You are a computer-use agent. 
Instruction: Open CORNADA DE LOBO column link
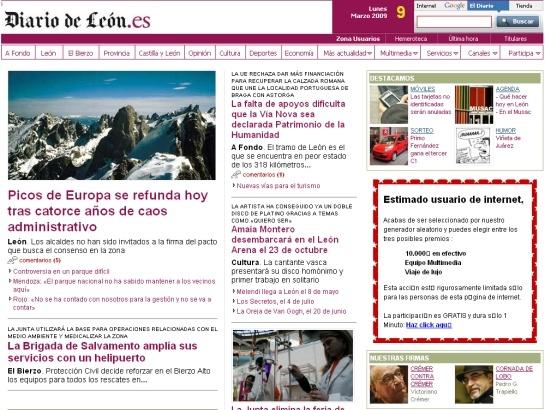[x=514, y=372]
